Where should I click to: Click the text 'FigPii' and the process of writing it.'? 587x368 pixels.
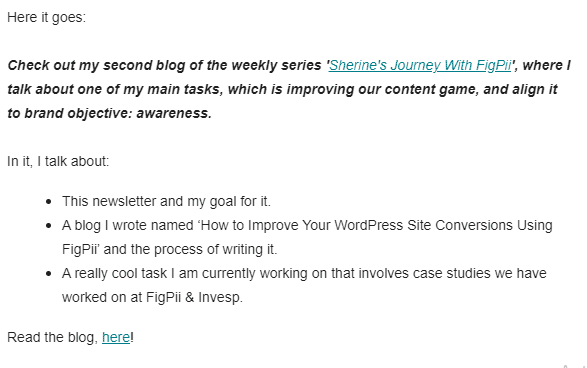tap(170, 249)
